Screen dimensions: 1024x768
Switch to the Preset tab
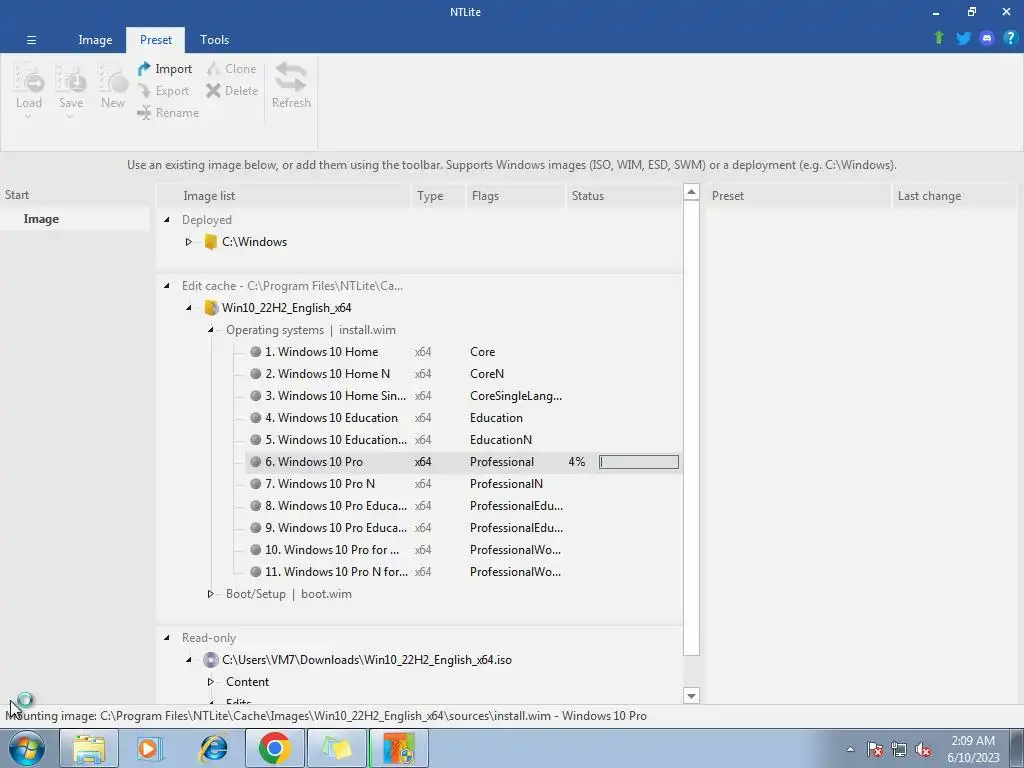point(155,40)
